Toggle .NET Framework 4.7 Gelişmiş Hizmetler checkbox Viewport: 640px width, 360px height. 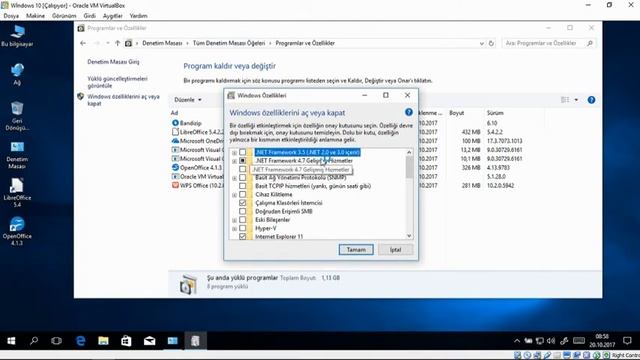click(x=242, y=161)
